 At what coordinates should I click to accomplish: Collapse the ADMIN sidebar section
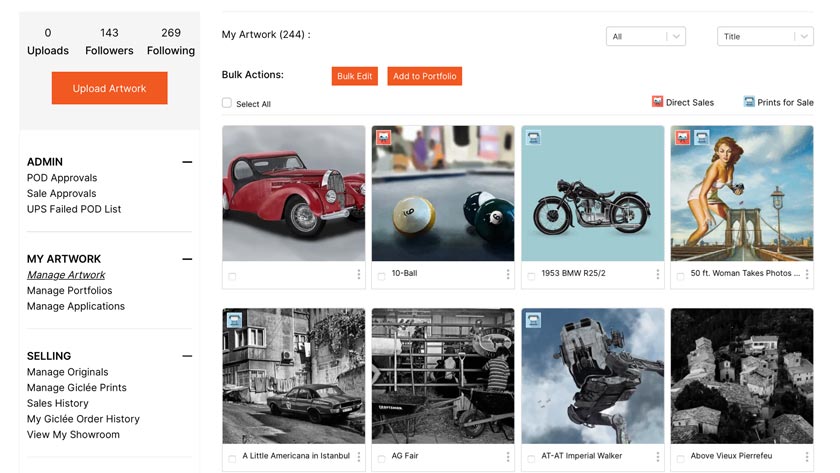click(187, 162)
